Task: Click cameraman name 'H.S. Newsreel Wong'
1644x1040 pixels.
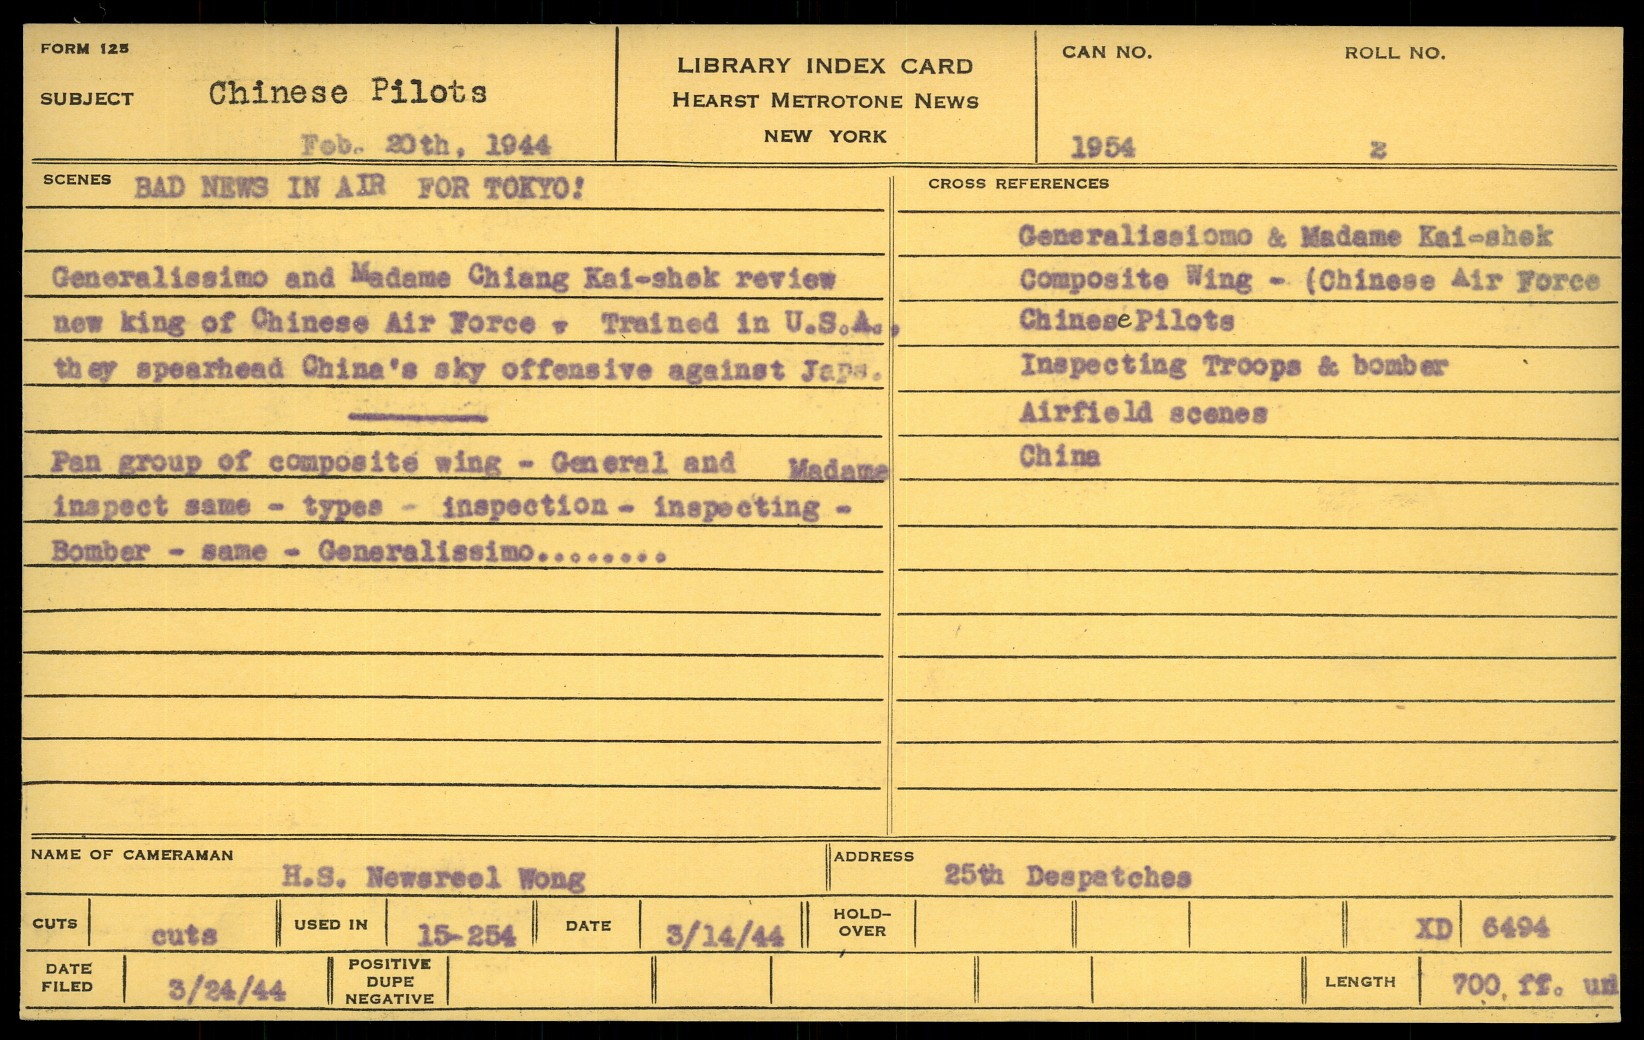Action: coord(433,878)
